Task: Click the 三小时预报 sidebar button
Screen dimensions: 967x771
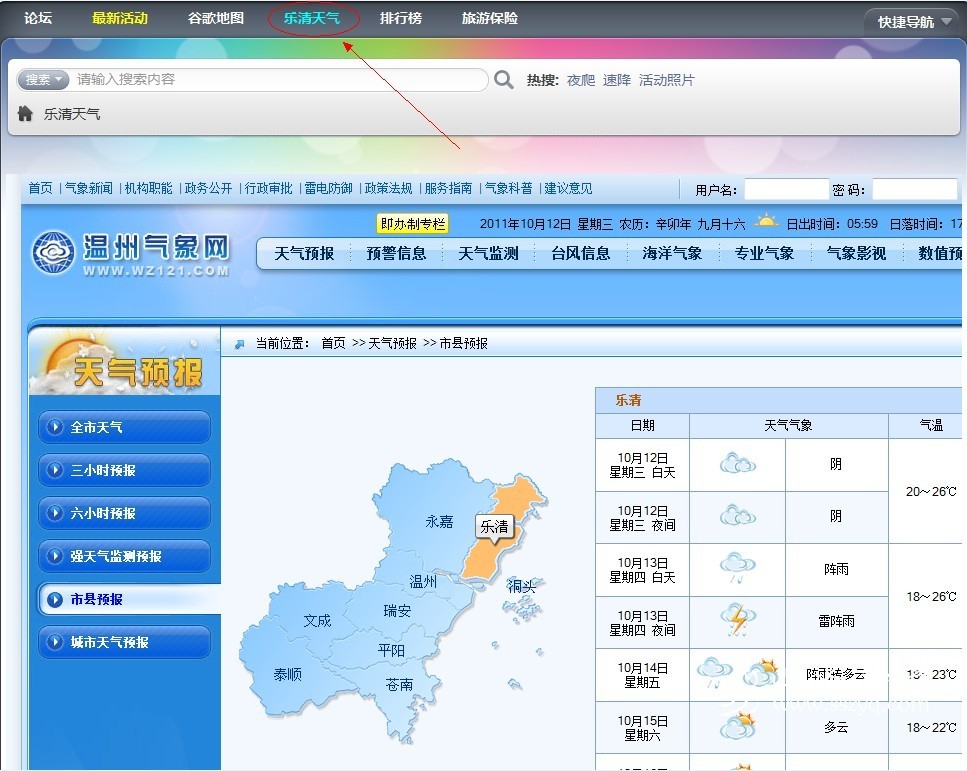Action: 124,470
